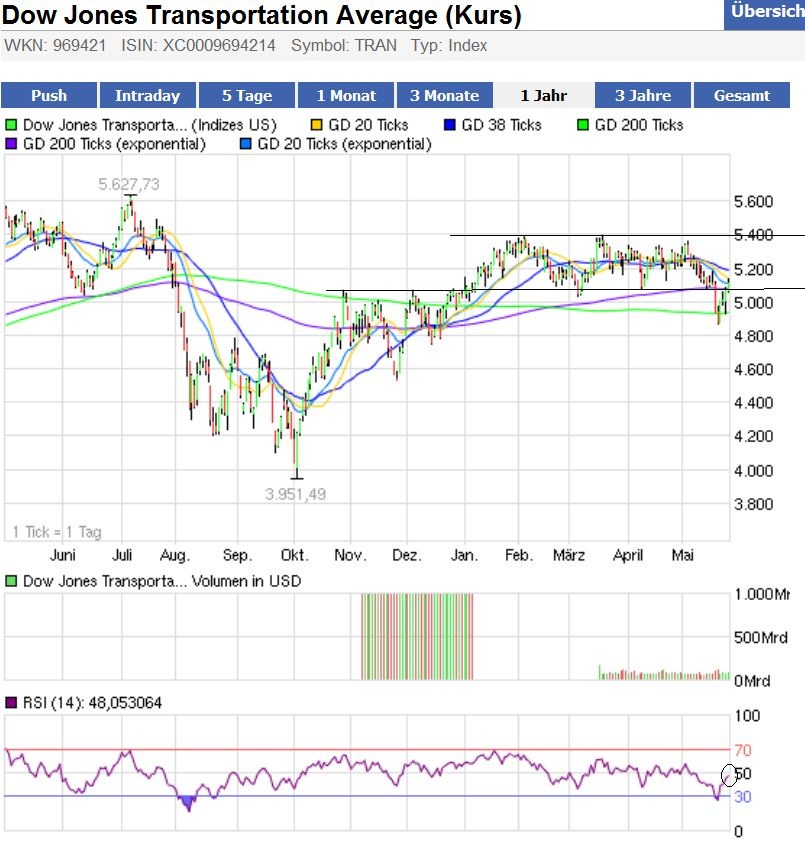The width and height of the screenshot is (805, 848).
Task: Click the green Volumen in USD legend swatch
Action: 11,581
